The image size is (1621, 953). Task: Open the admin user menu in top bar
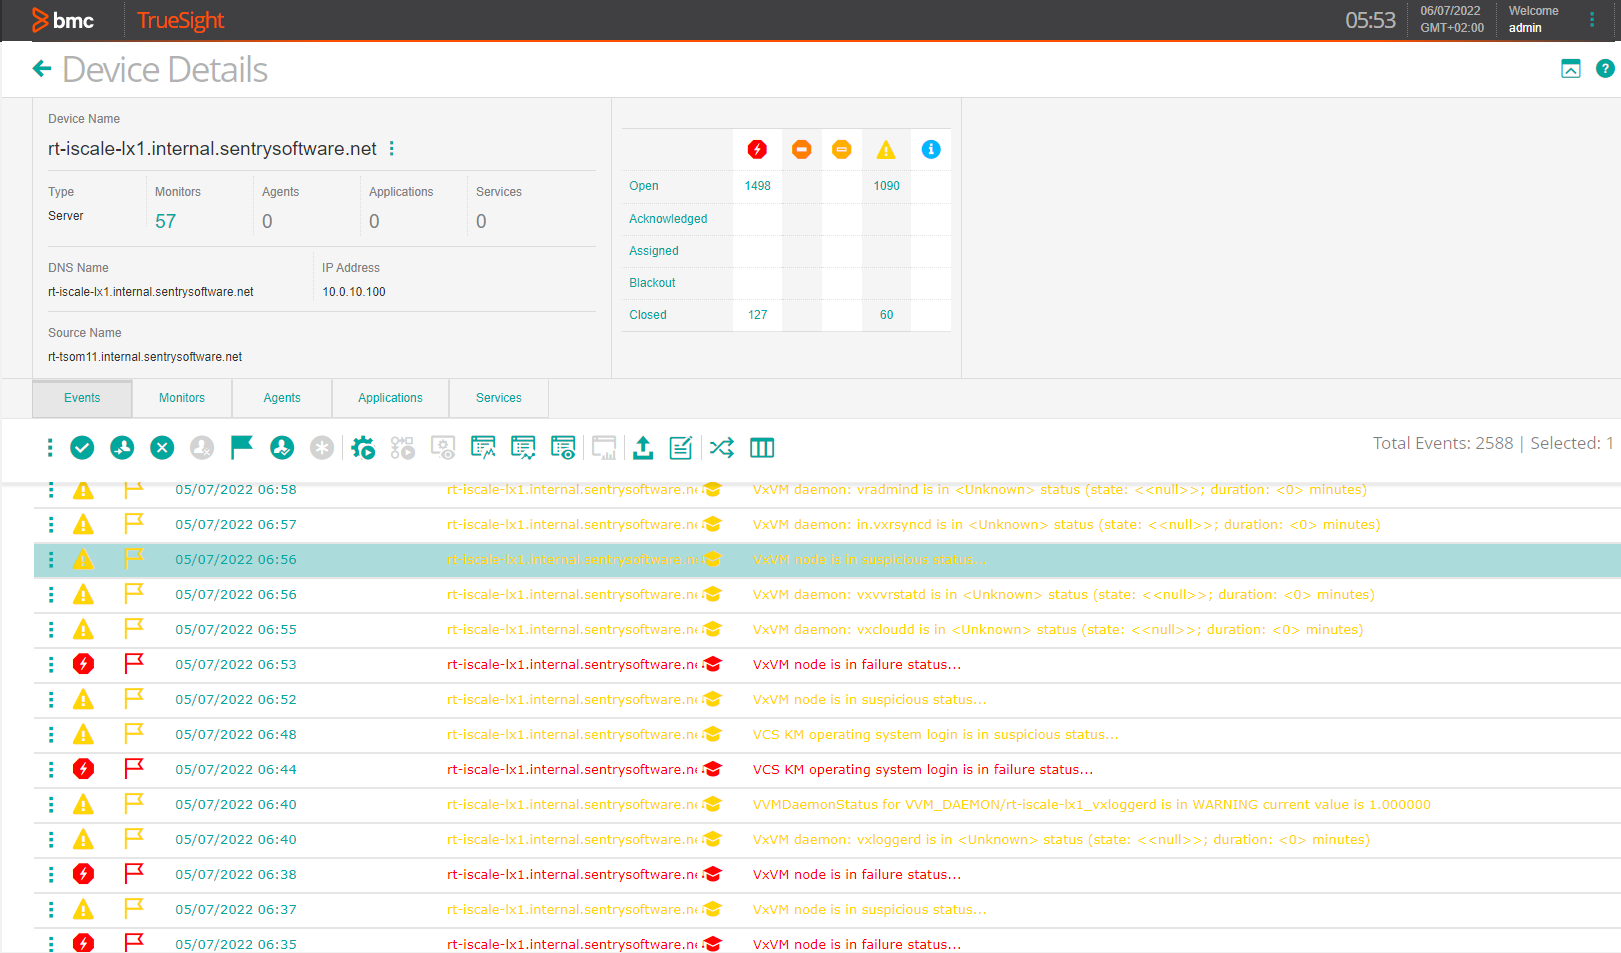coord(1593,19)
